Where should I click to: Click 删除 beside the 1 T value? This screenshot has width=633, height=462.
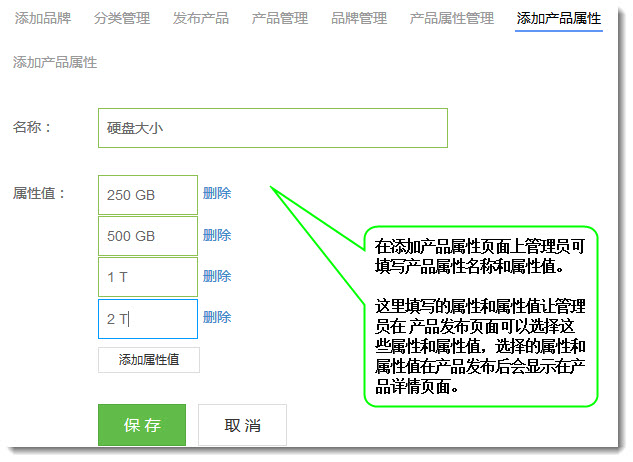(217, 276)
